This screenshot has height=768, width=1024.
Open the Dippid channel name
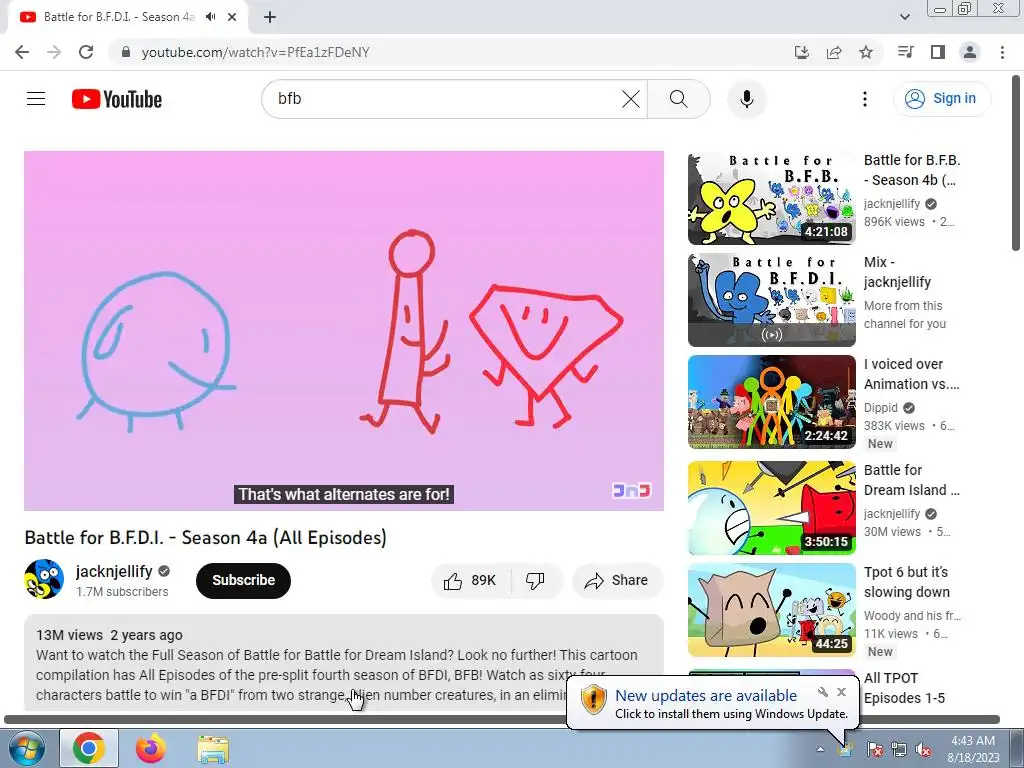coord(880,408)
